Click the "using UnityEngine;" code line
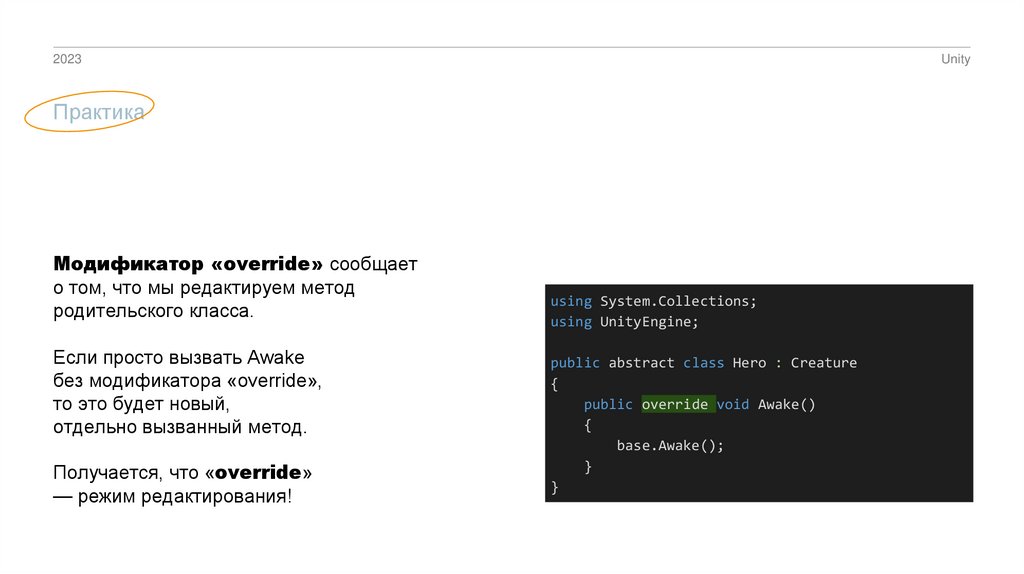This screenshot has width=1024, height=574. (x=624, y=322)
